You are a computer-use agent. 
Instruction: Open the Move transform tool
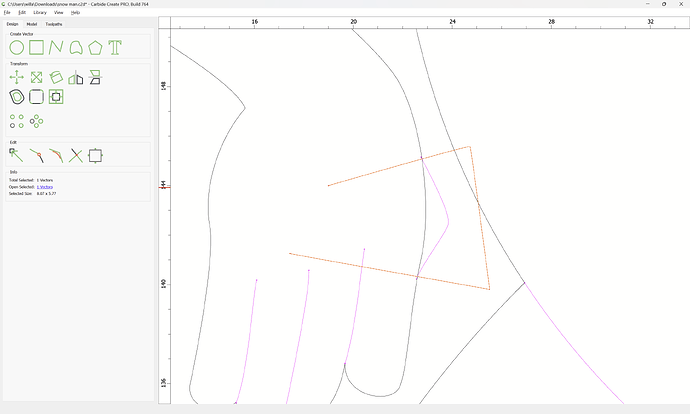[17, 77]
